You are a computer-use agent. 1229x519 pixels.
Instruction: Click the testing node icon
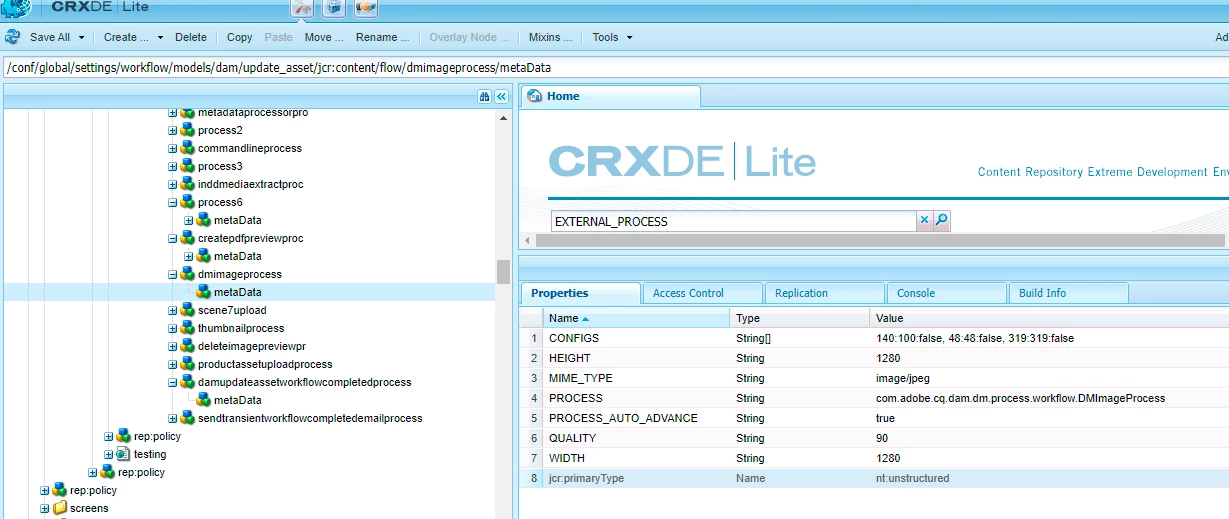(123, 454)
